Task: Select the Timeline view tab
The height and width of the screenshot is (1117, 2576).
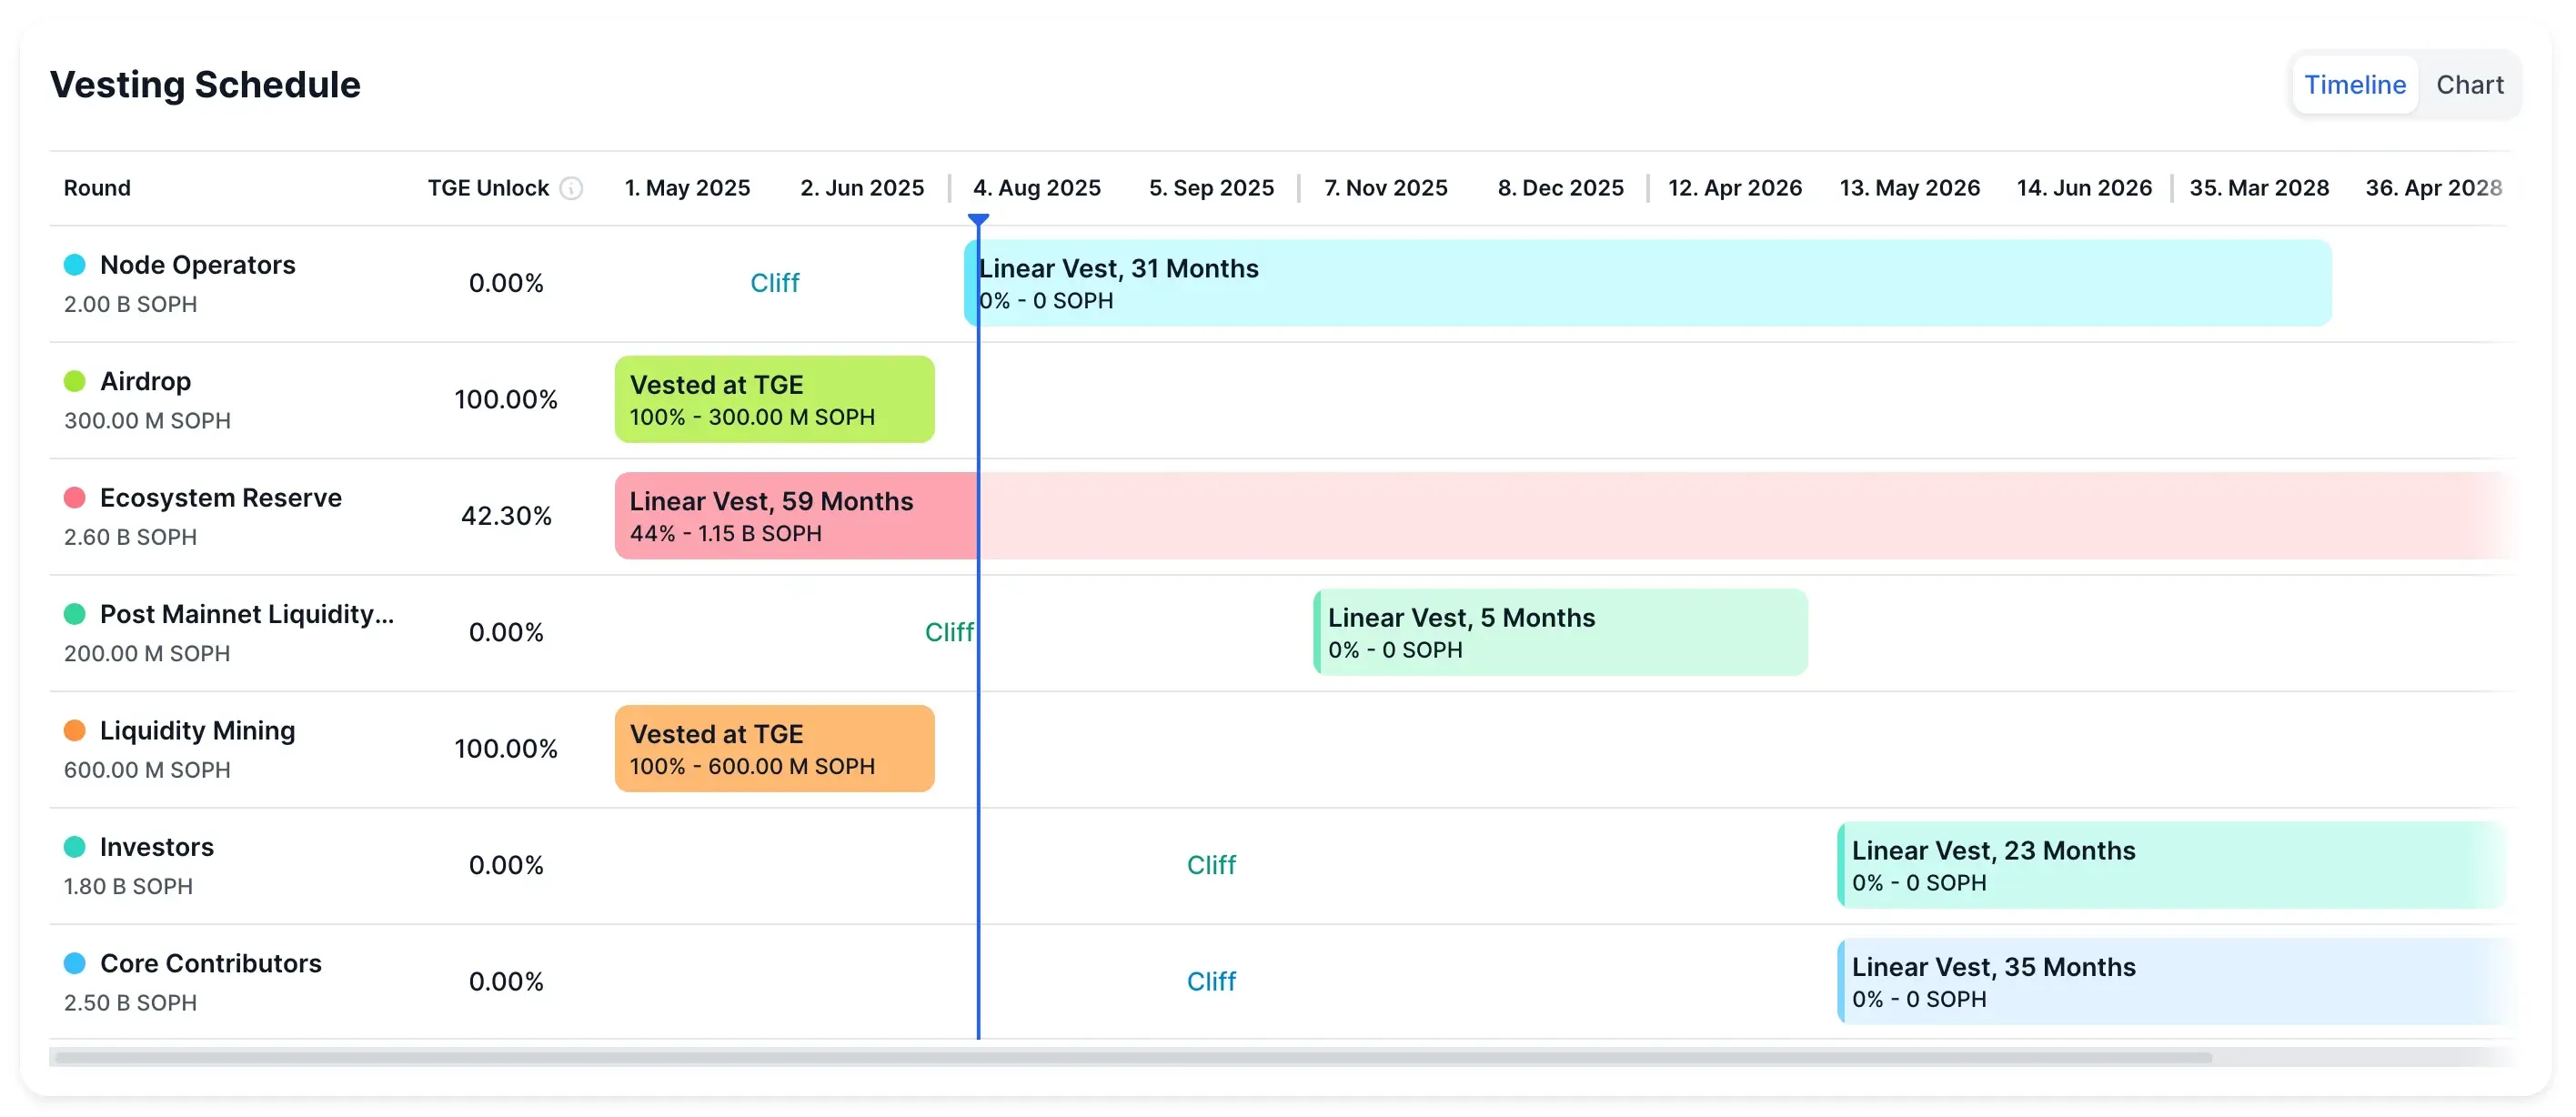Action: (2355, 84)
